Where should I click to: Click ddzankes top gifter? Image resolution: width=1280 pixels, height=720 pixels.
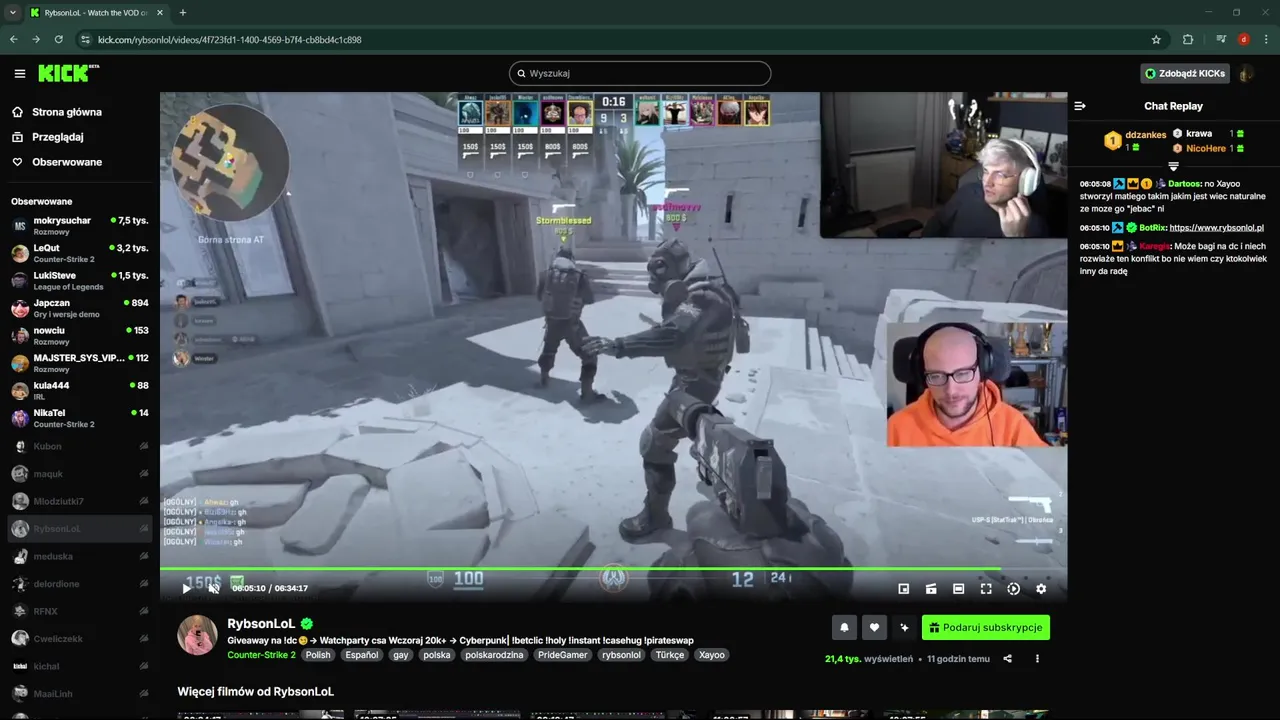click(x=1146, y=135)
